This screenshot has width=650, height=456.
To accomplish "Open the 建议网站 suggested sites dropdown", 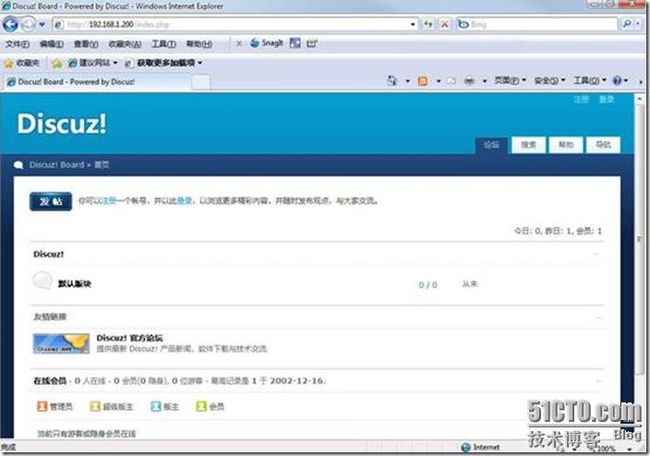I will pyautogui.click(x=93, y=63).
